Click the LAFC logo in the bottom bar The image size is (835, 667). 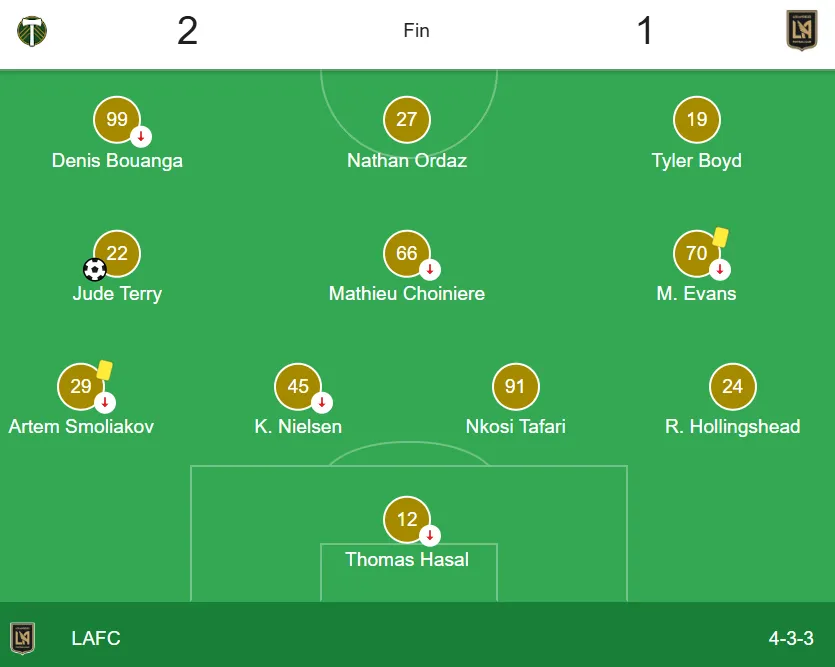23,638
